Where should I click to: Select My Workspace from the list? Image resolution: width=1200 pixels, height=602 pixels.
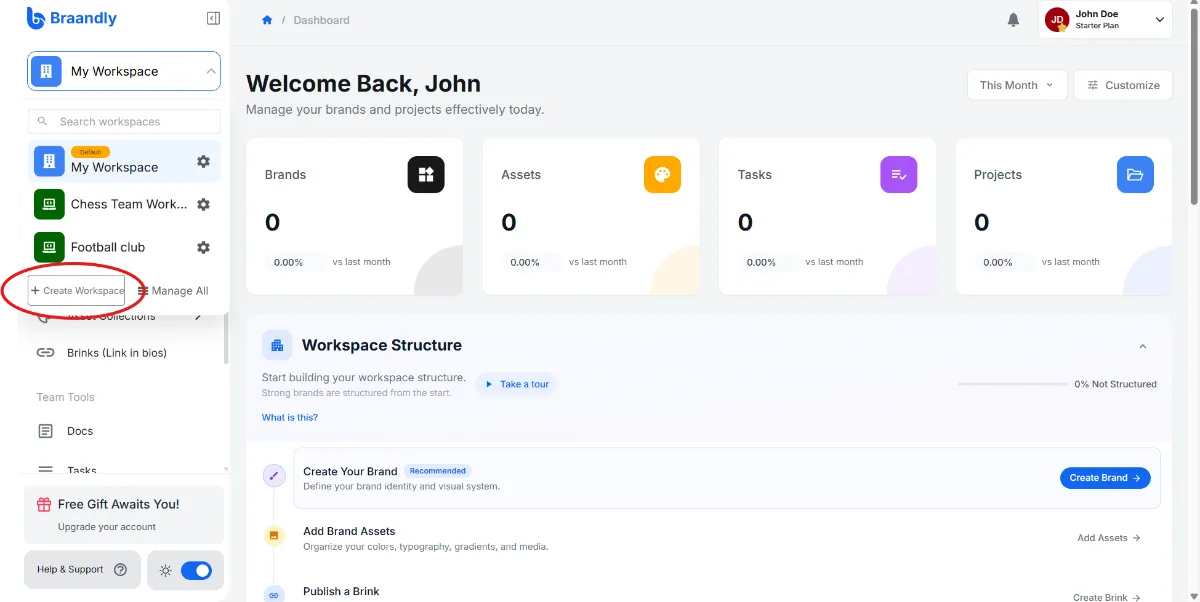(x=124, y=161)
